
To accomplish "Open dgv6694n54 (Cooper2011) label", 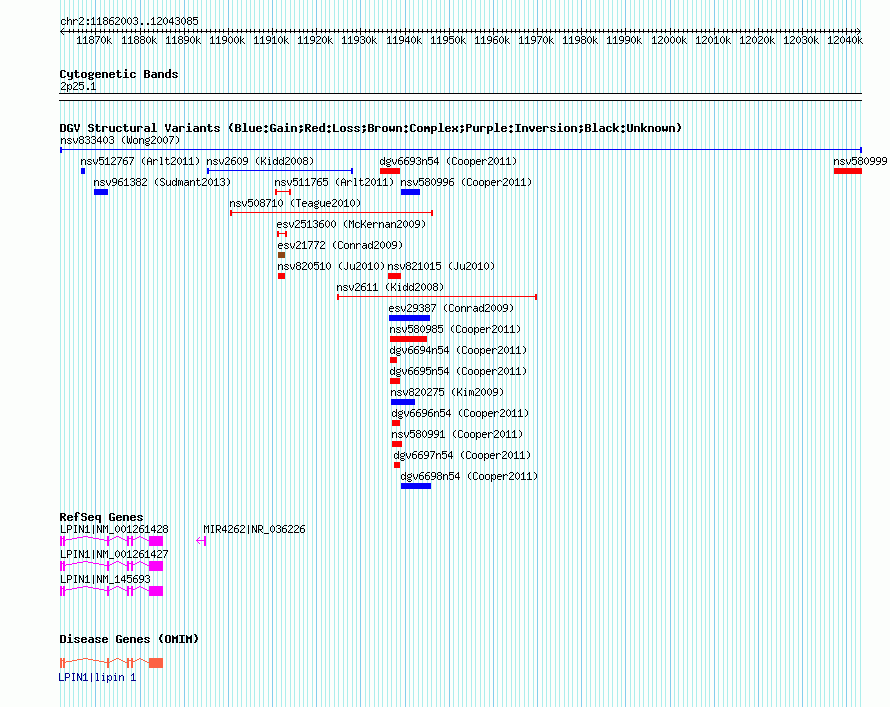I will [x=458, y=350].
